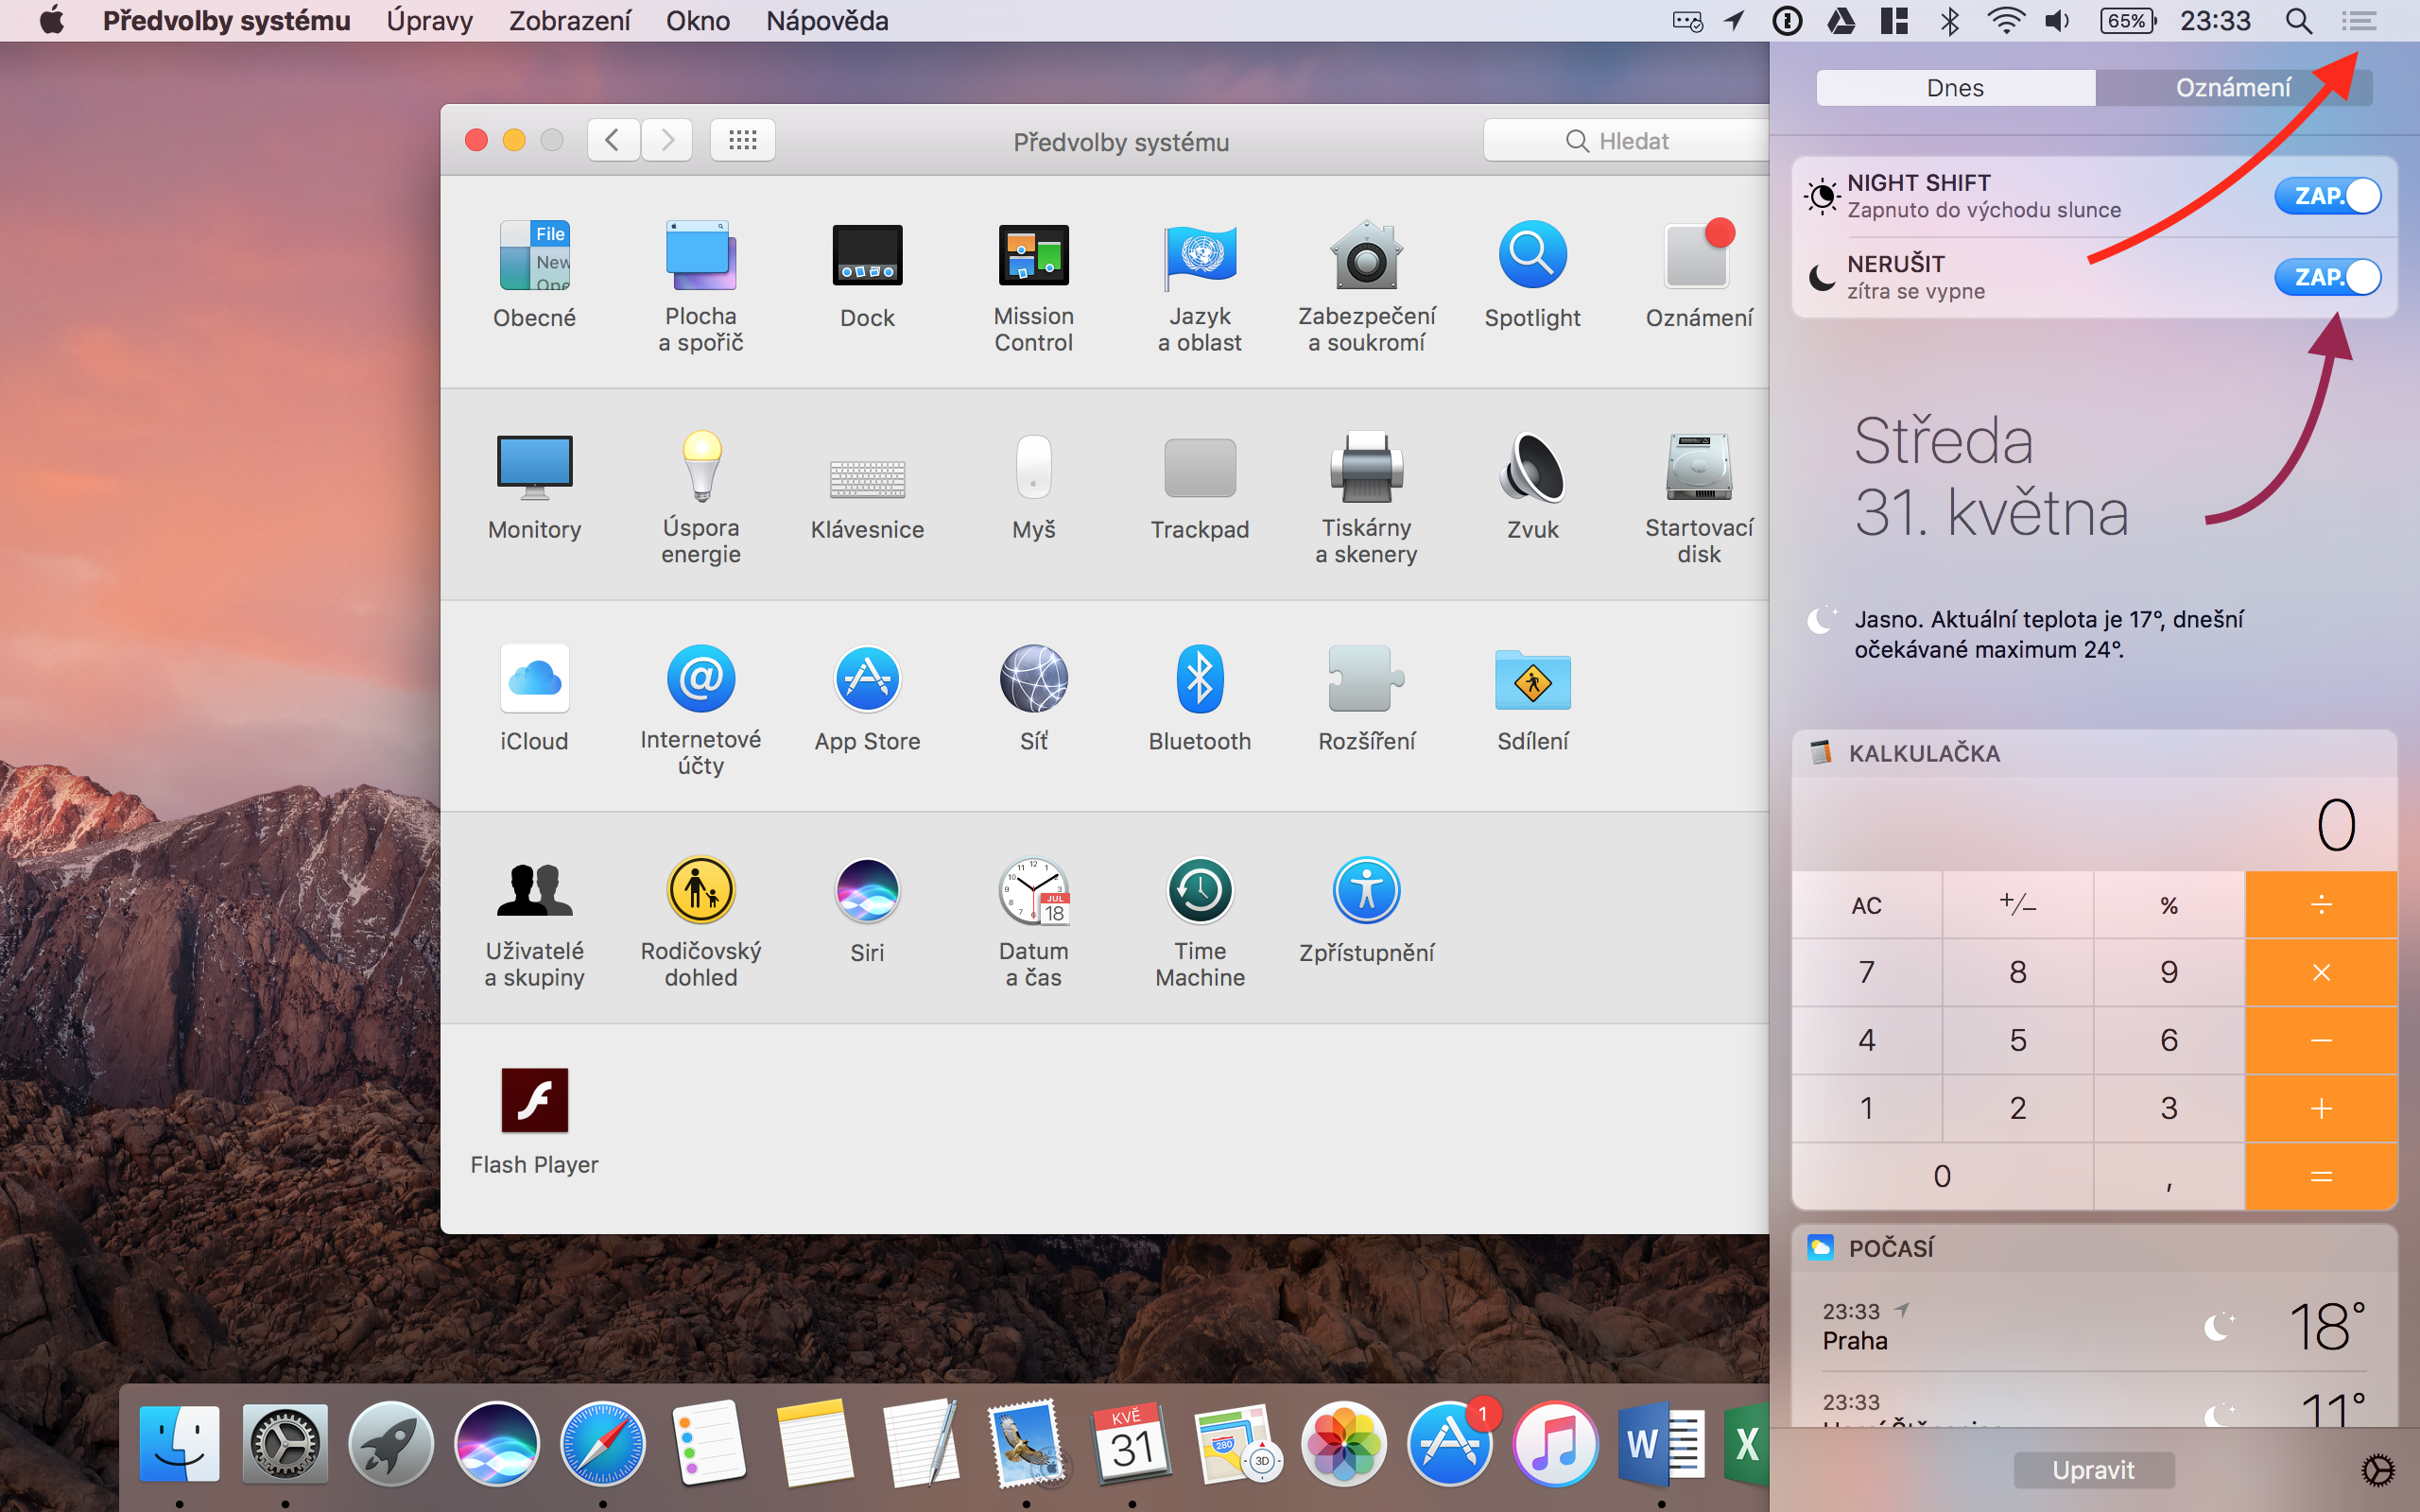Disable the Nerušit switch
The height and width of the screenshot is (1512, 2420).
pyautogui.click(x=2327, y=277)
